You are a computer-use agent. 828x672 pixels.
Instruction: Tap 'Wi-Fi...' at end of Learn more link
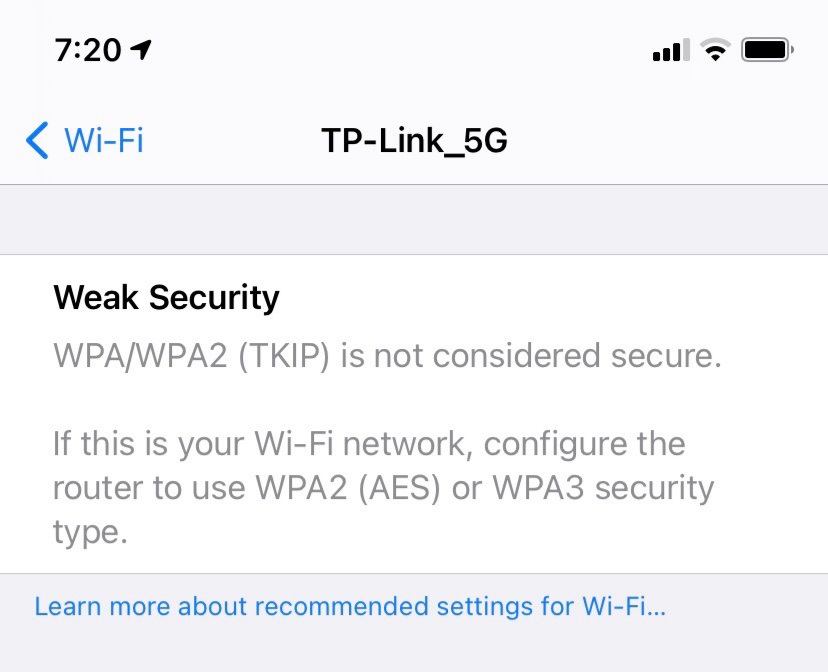(x=624, y=606)
